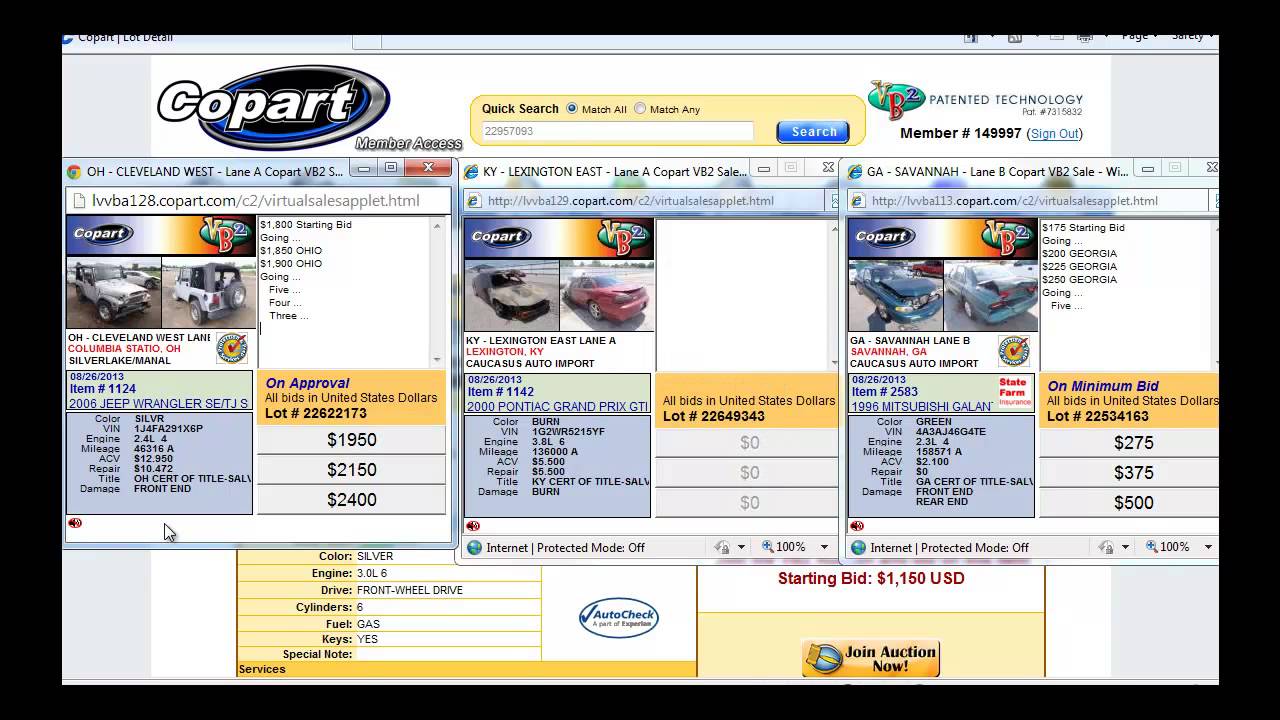Viewport: 1280px width, 720px height.
Task: Select Match All radio button
Action: pyautogui.click(x=572, y=108)
